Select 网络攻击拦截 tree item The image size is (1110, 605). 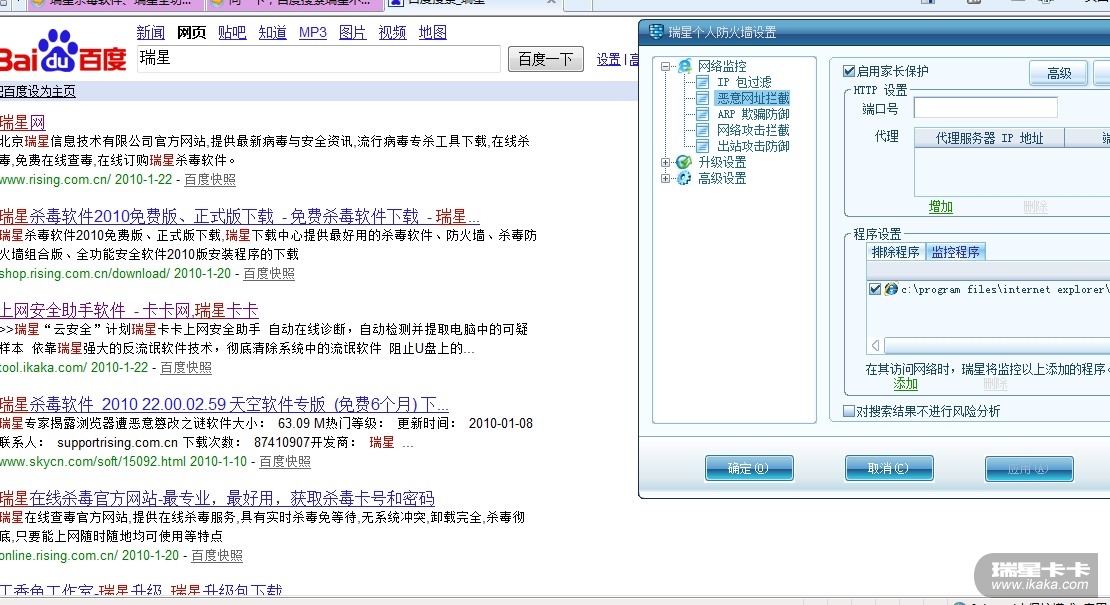pos(753,130)
